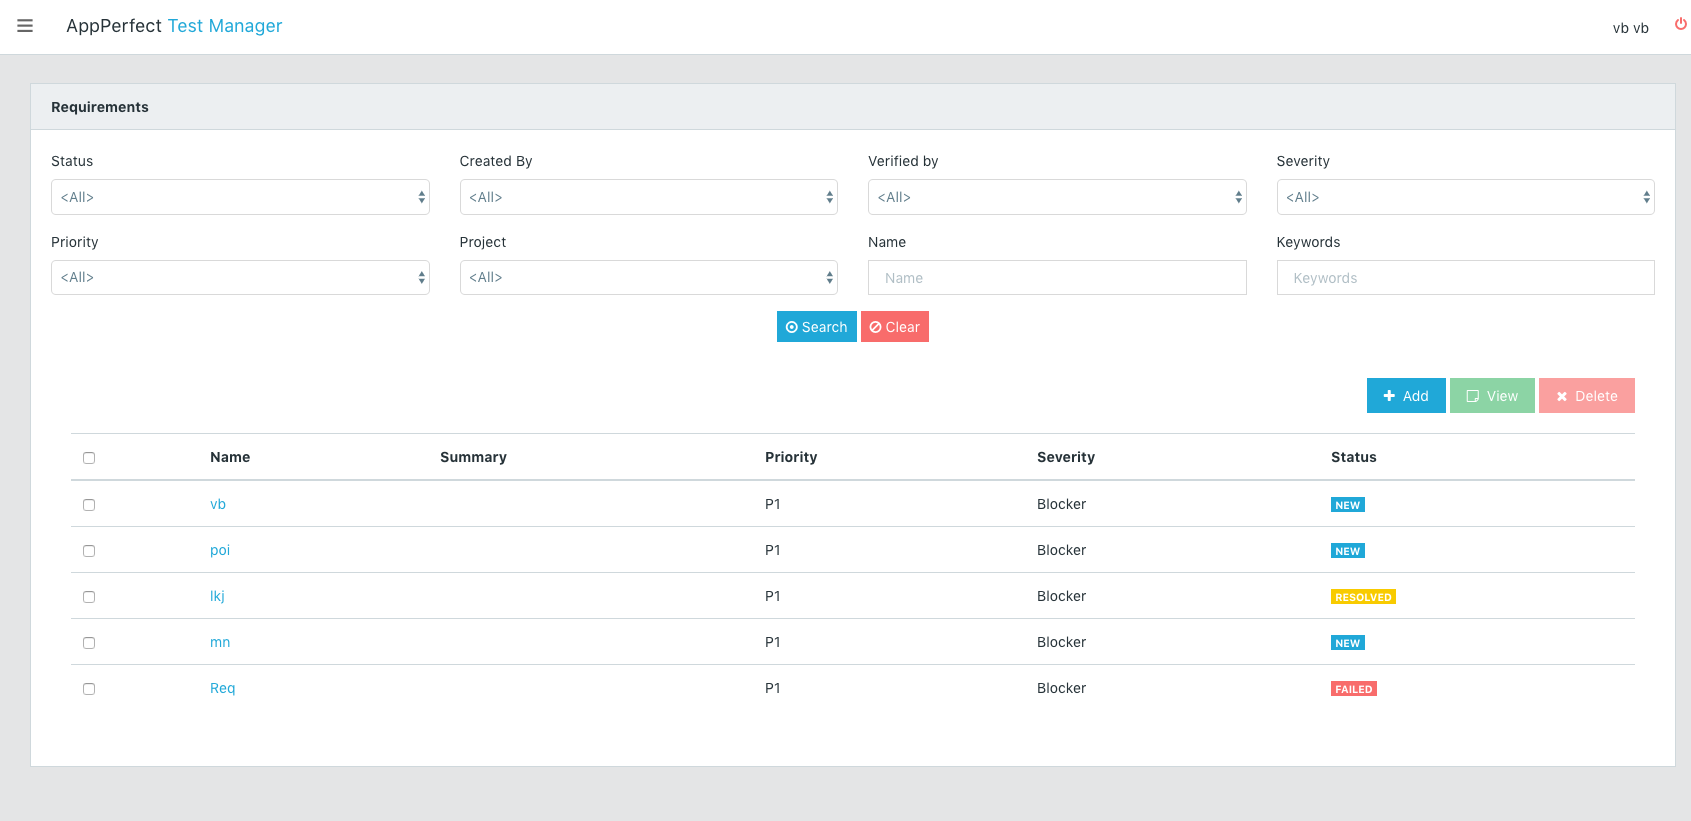The image size is (1691, 821).
Task: Open the vb requirement link
Action: [218, 504]
